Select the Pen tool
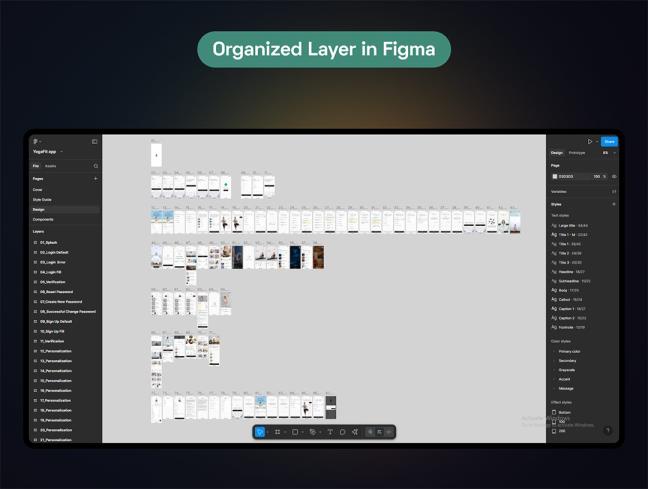The width and height of the screenshot is (648, 489). (x=313, y=432)
